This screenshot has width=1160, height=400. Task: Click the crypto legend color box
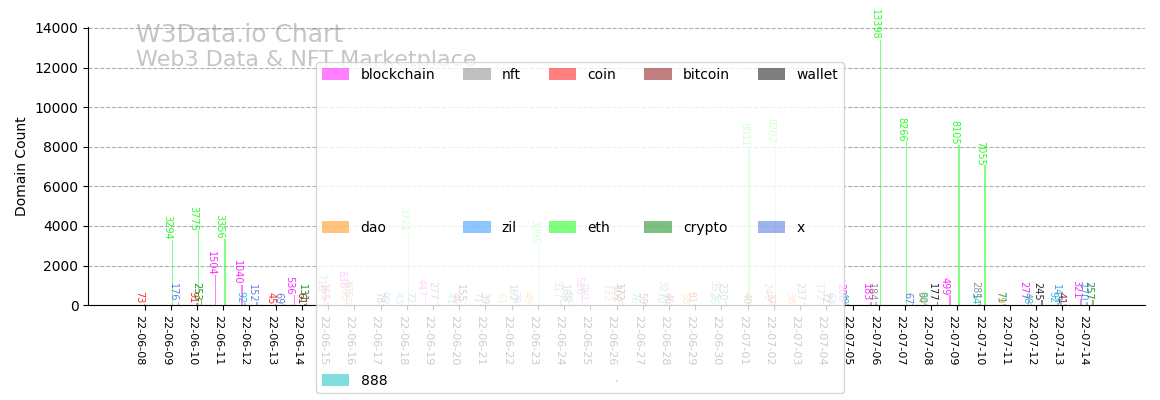pos(657,227)
